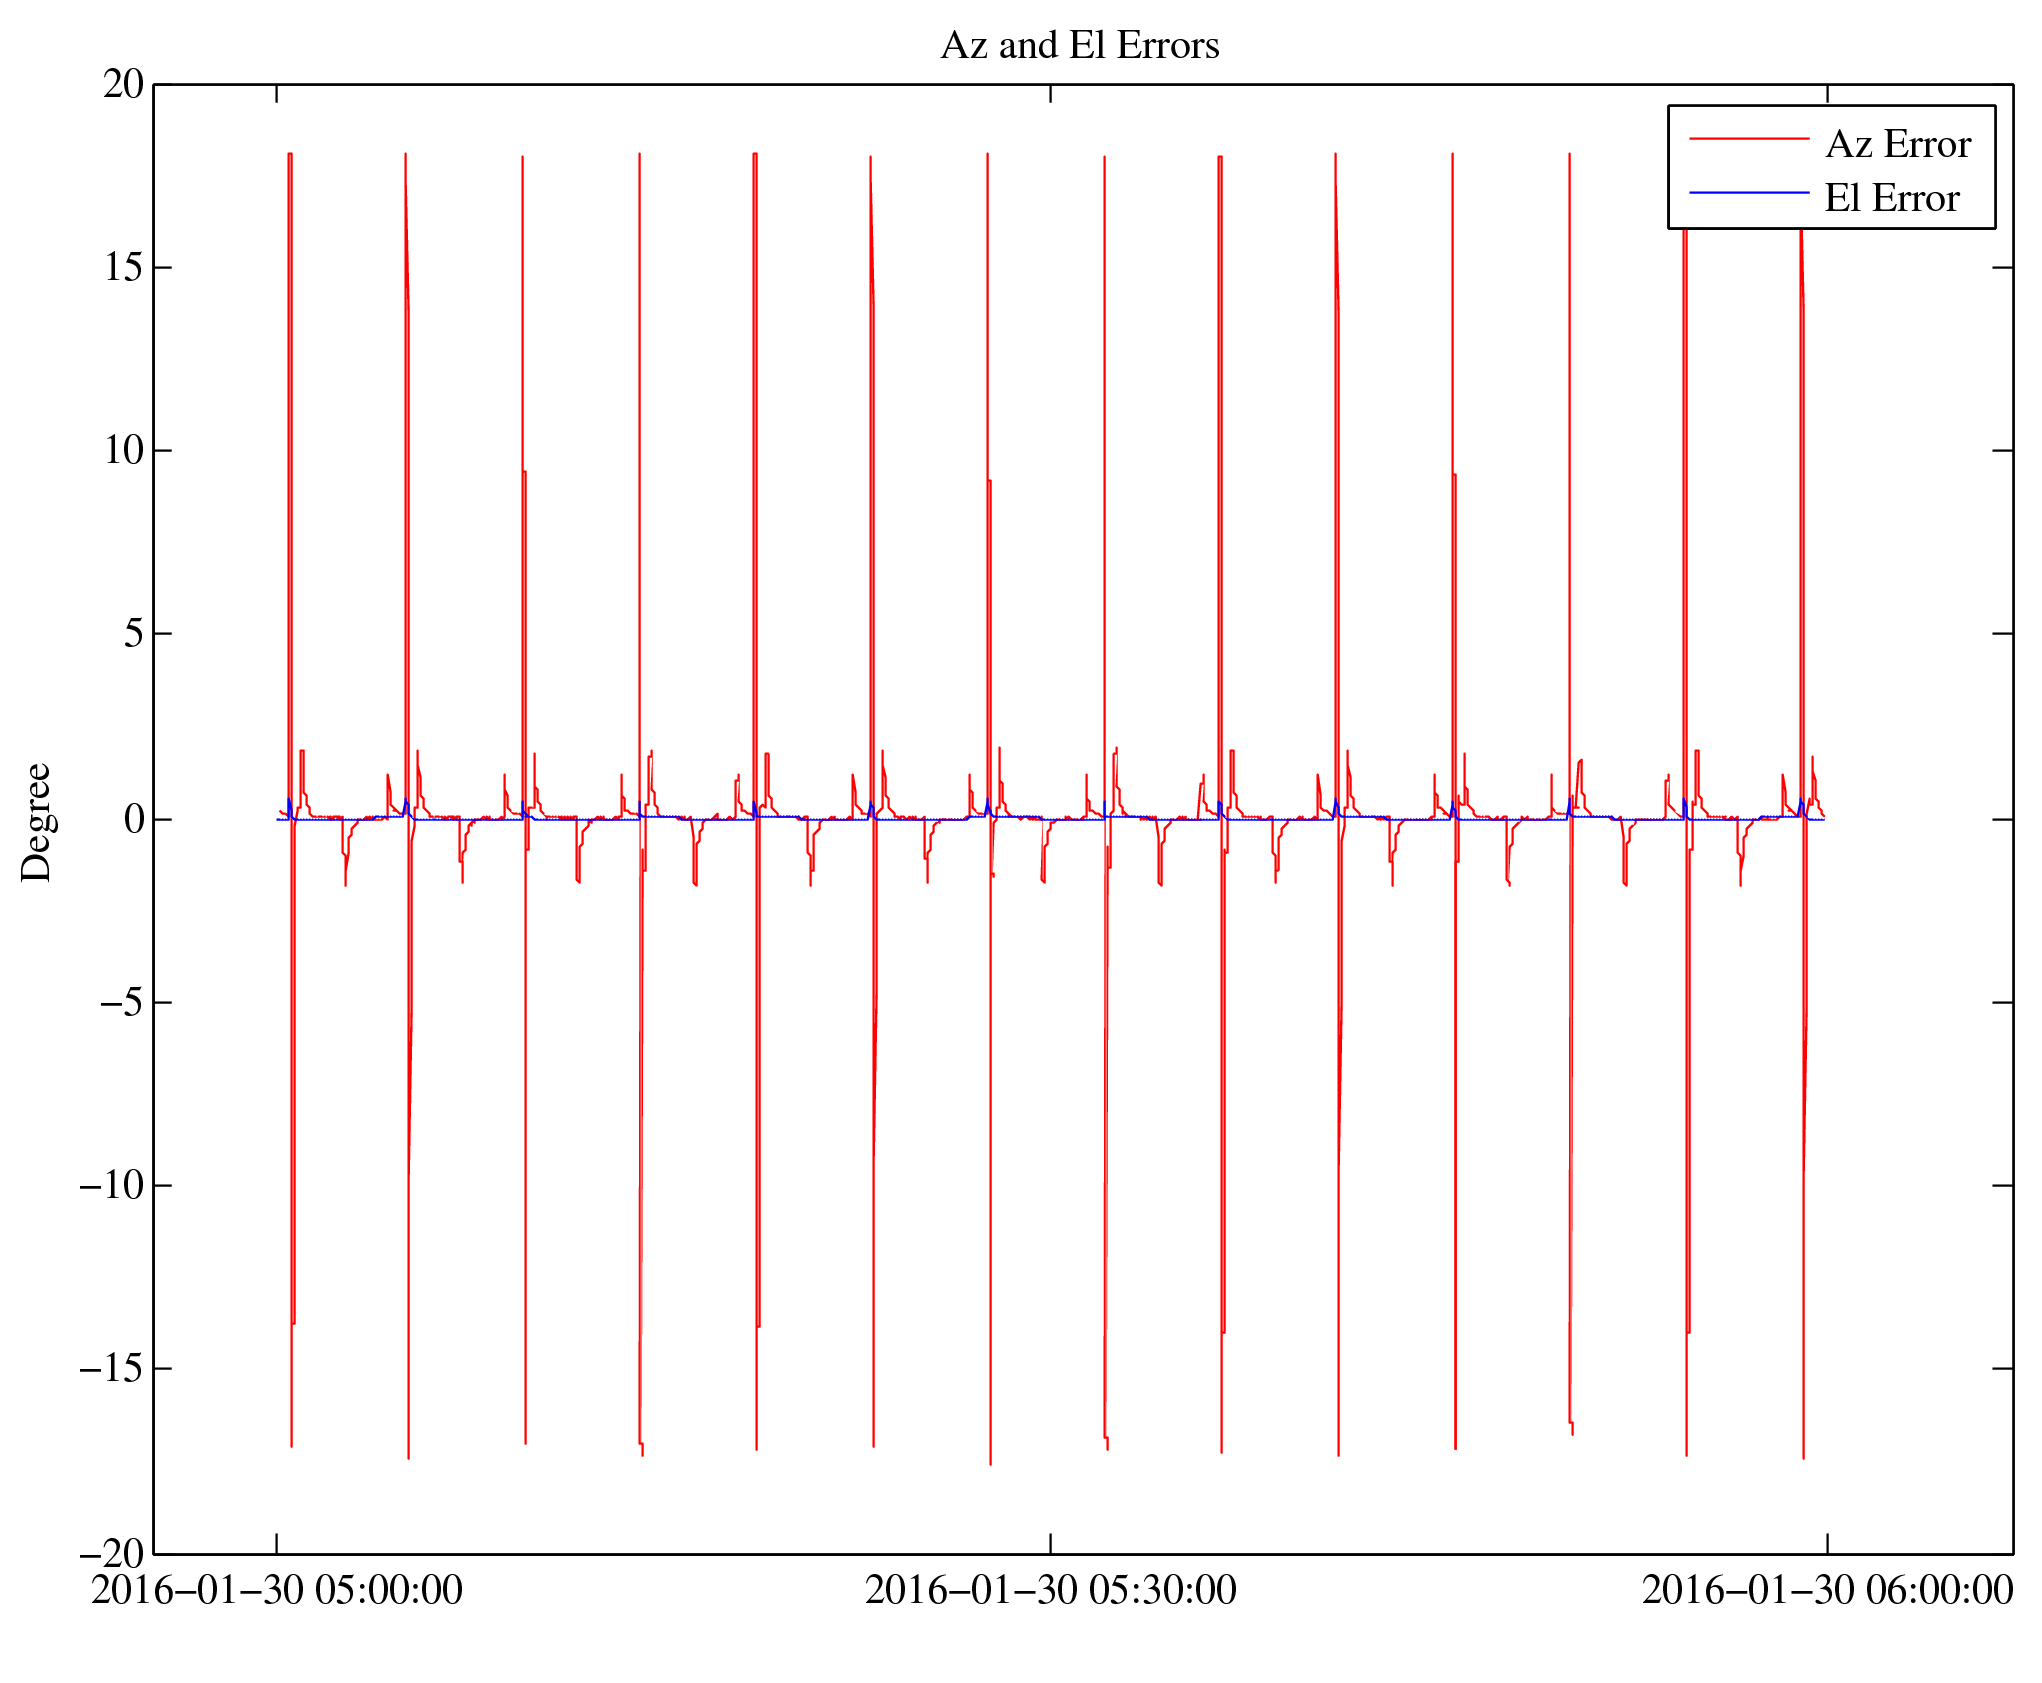
Task: Click the y-axis tick label 0
Action: click(134, 820)
